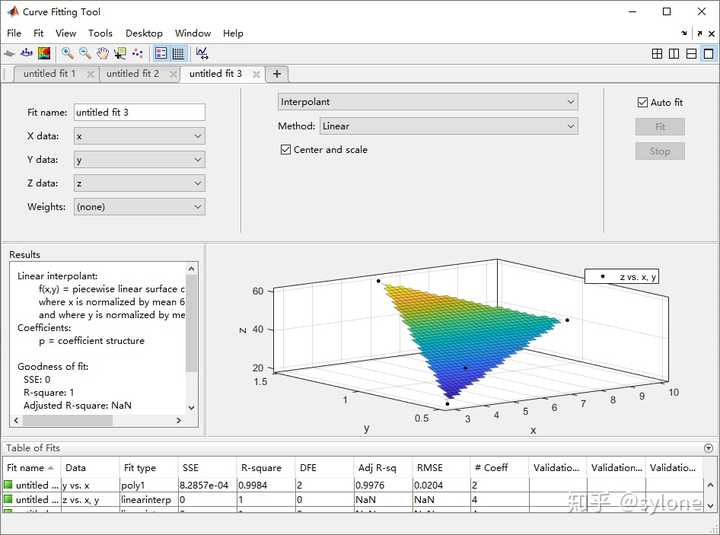Select the Pan hand tool
This screenshot has height=535, width=720.
102,54
